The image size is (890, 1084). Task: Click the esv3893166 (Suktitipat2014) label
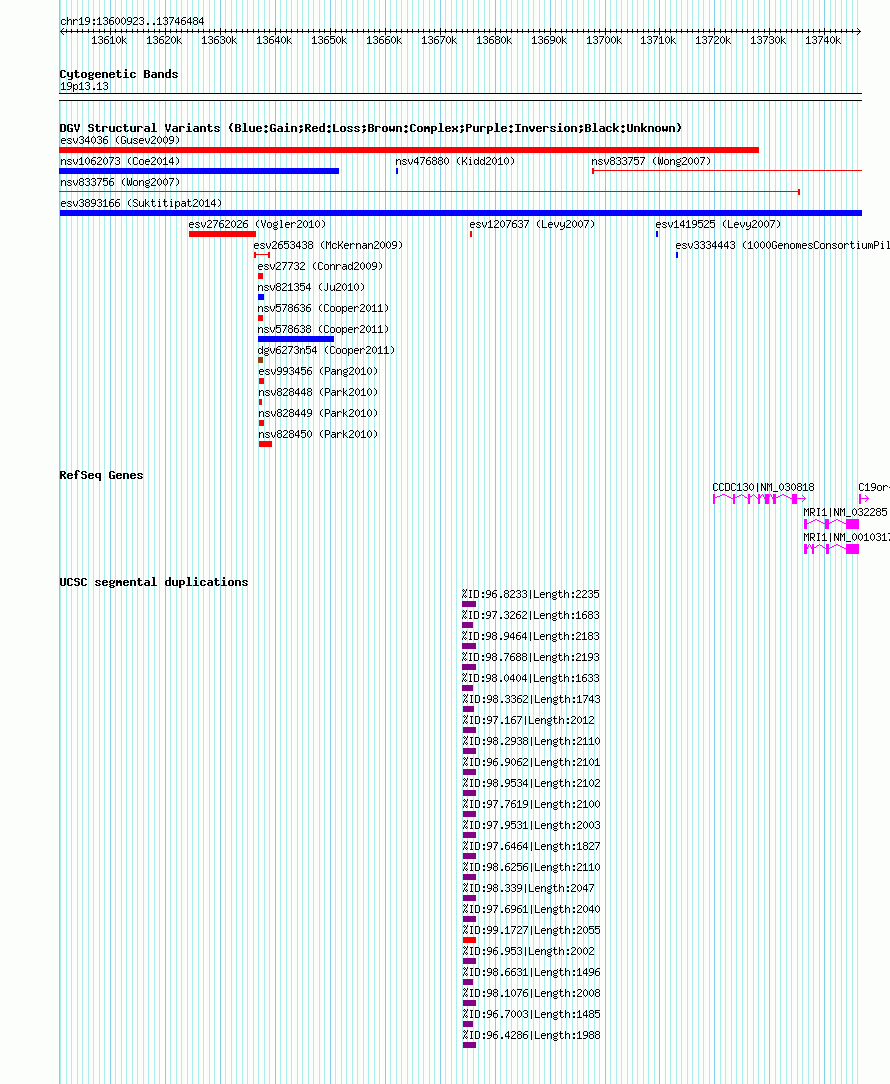pyautogui.click(x=141, y=203)
